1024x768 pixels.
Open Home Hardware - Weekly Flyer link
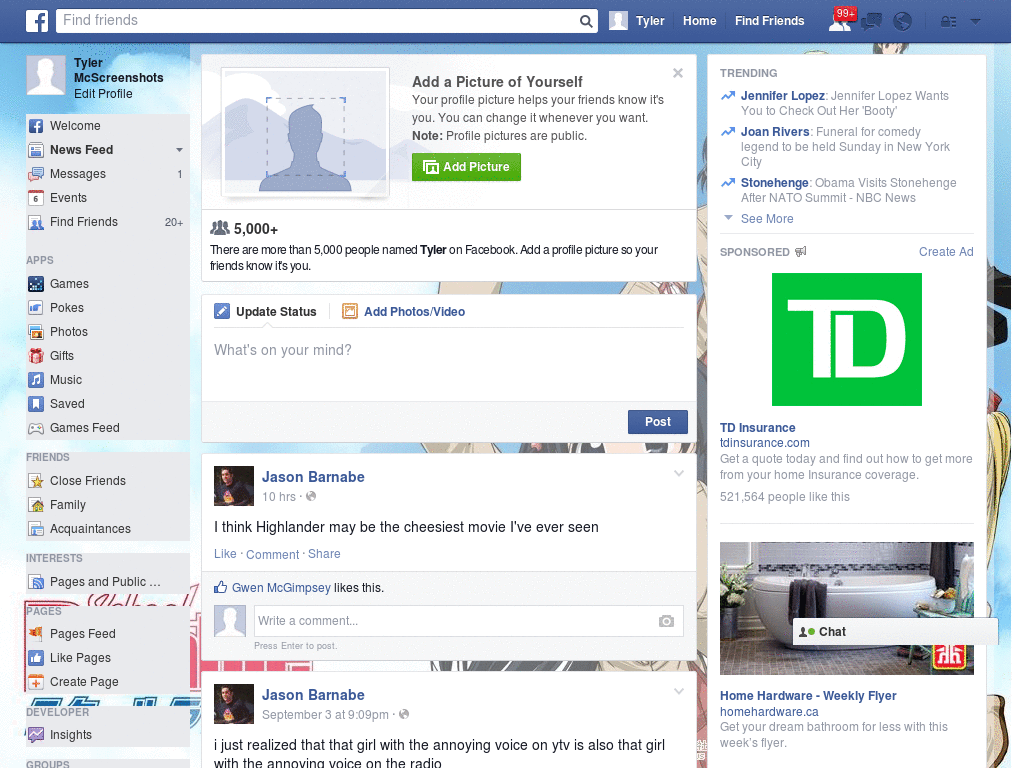(808, 696)
